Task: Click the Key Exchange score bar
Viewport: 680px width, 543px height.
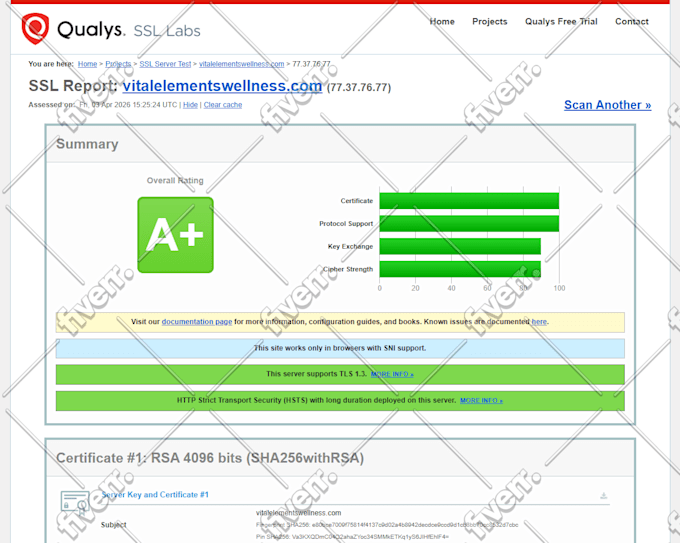Action: (460, 246)
